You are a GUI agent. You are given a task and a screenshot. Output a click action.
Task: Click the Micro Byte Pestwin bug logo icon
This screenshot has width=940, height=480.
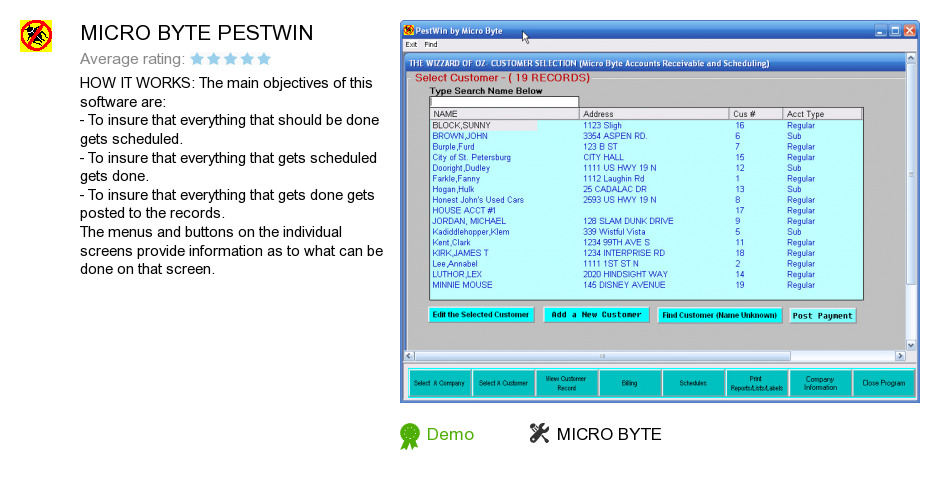tap(36, 36)
